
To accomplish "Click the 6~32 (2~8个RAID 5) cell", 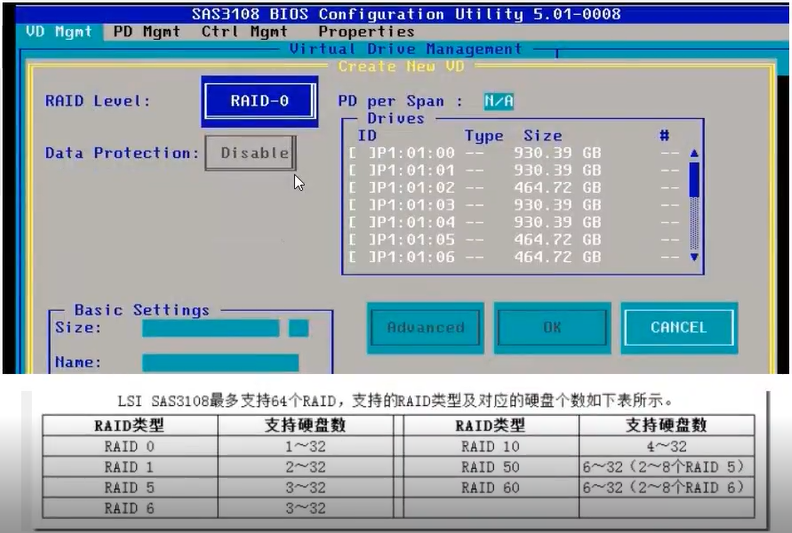I will pos(667,467).
